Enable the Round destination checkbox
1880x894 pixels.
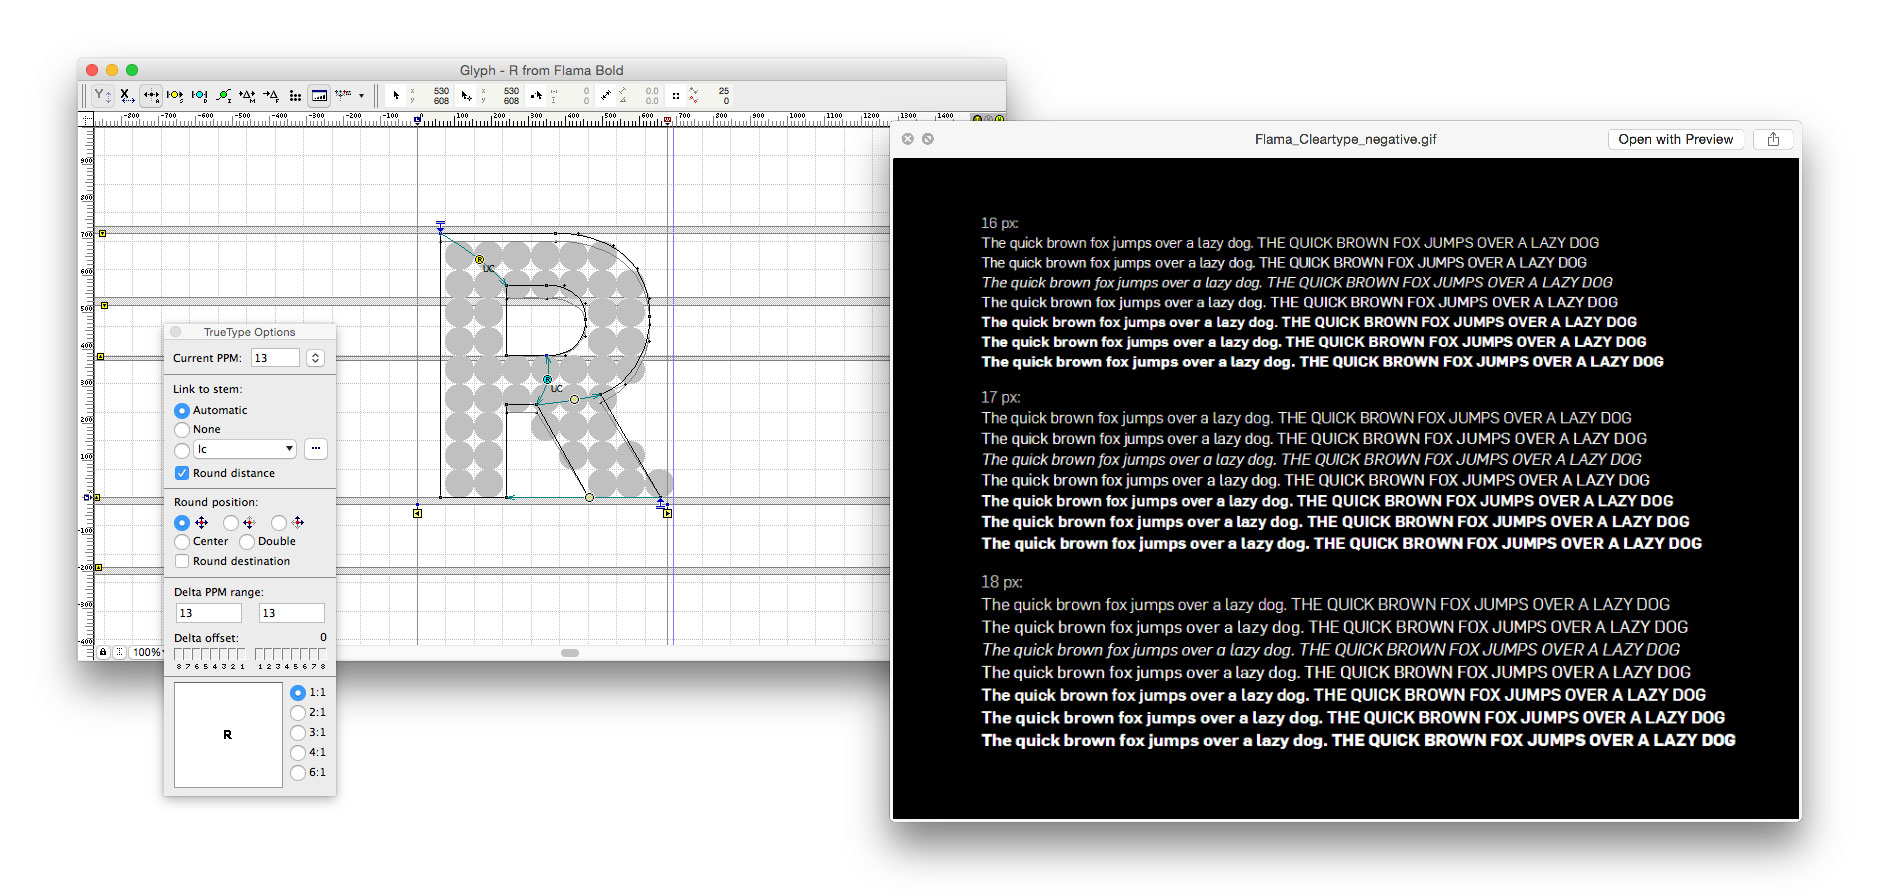click(182, 561)
